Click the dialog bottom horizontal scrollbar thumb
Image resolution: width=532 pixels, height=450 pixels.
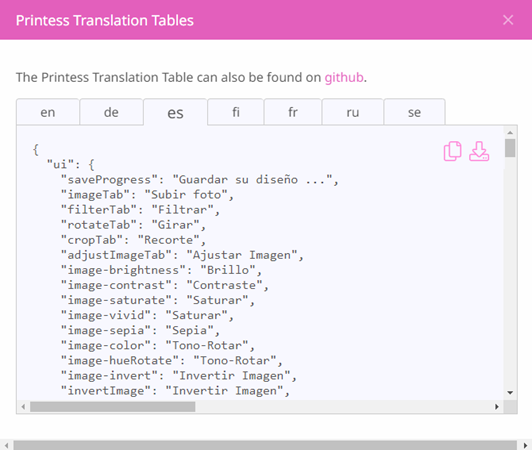(265, 445)
